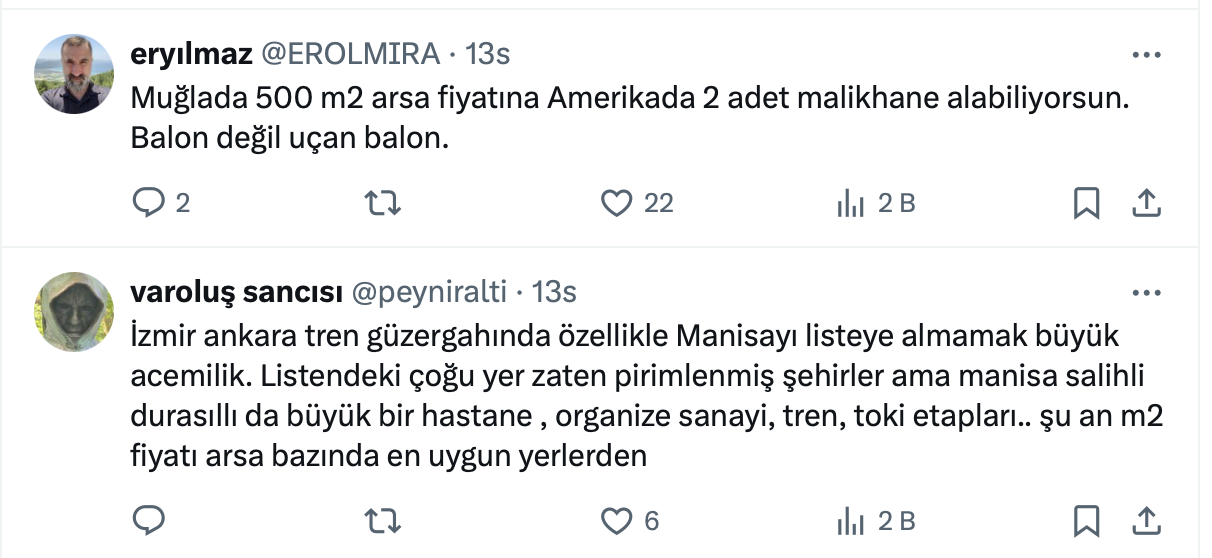Reply to eryılmaz's tweet about Muğla

(148, 203)
